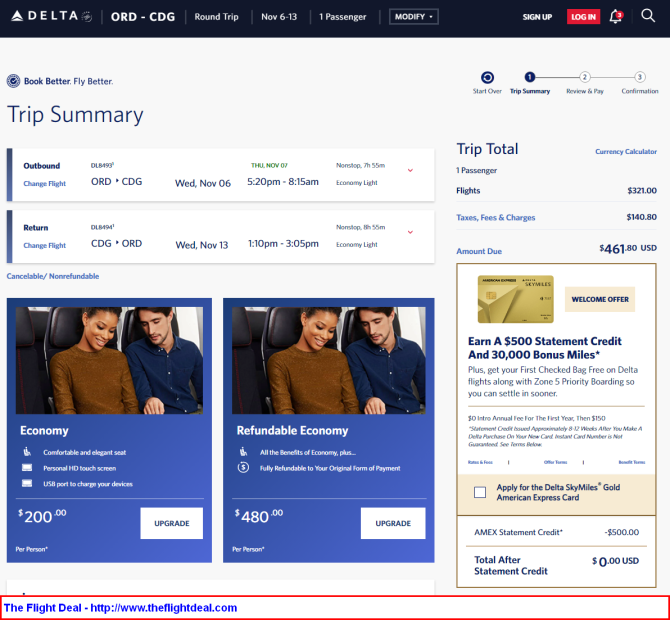Go to Trip Summary step 1
Image resolution: width=670 pixels, height=620 pixels.
(x=529, y=77)
